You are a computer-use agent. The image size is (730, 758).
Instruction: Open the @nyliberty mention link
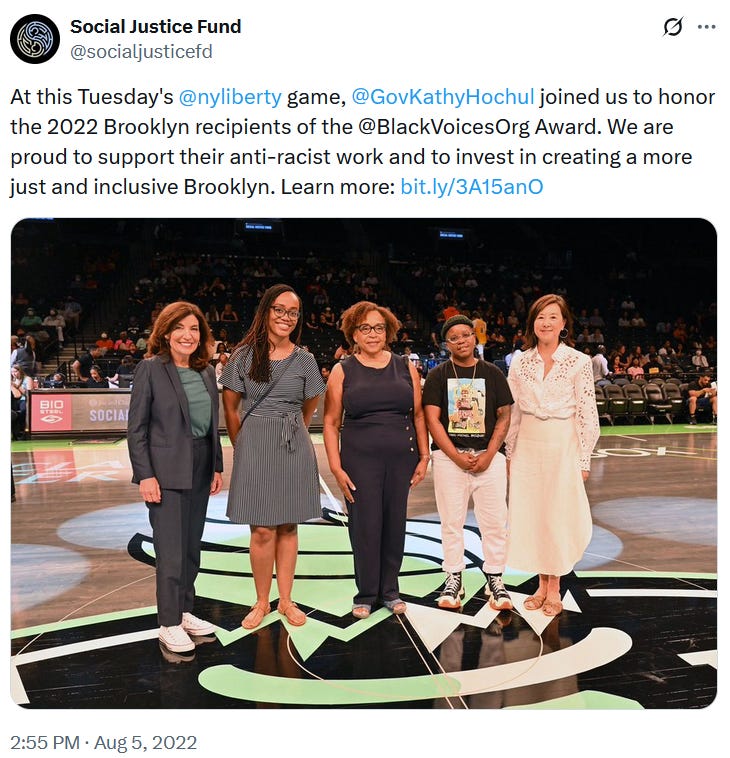click(230, 97)
